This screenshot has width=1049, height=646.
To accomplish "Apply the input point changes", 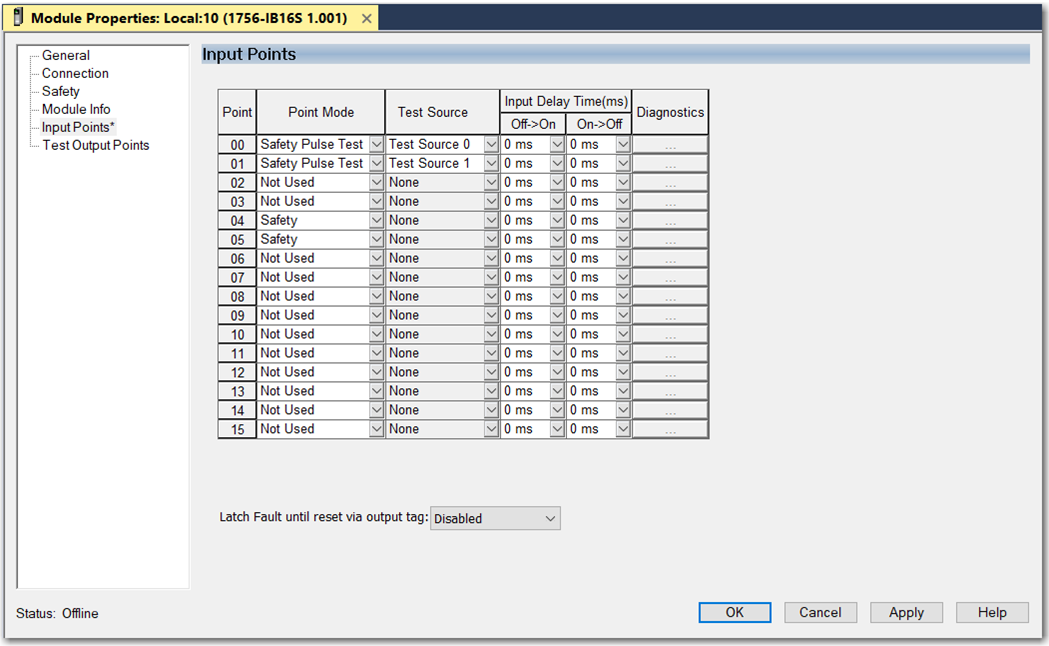I will [x=906, y=612].
